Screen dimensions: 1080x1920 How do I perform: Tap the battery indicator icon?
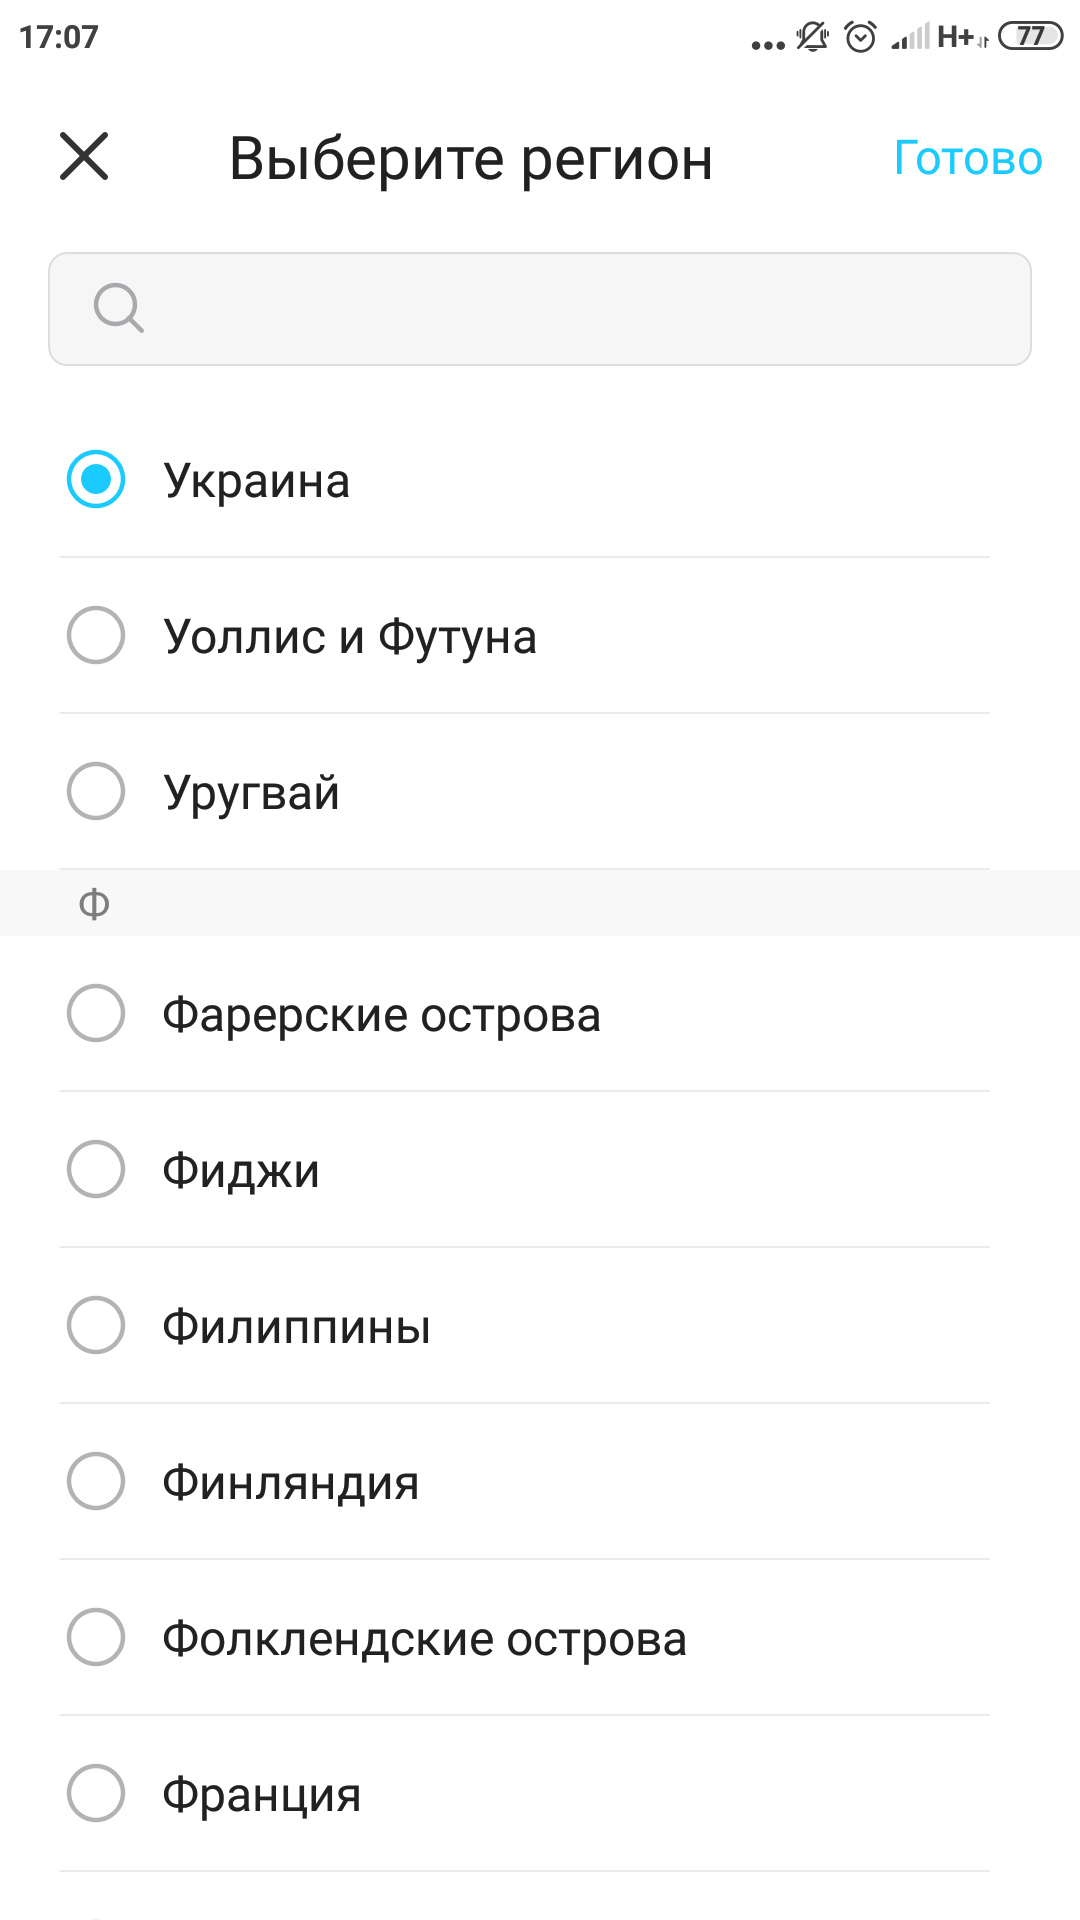point(1030,37)
